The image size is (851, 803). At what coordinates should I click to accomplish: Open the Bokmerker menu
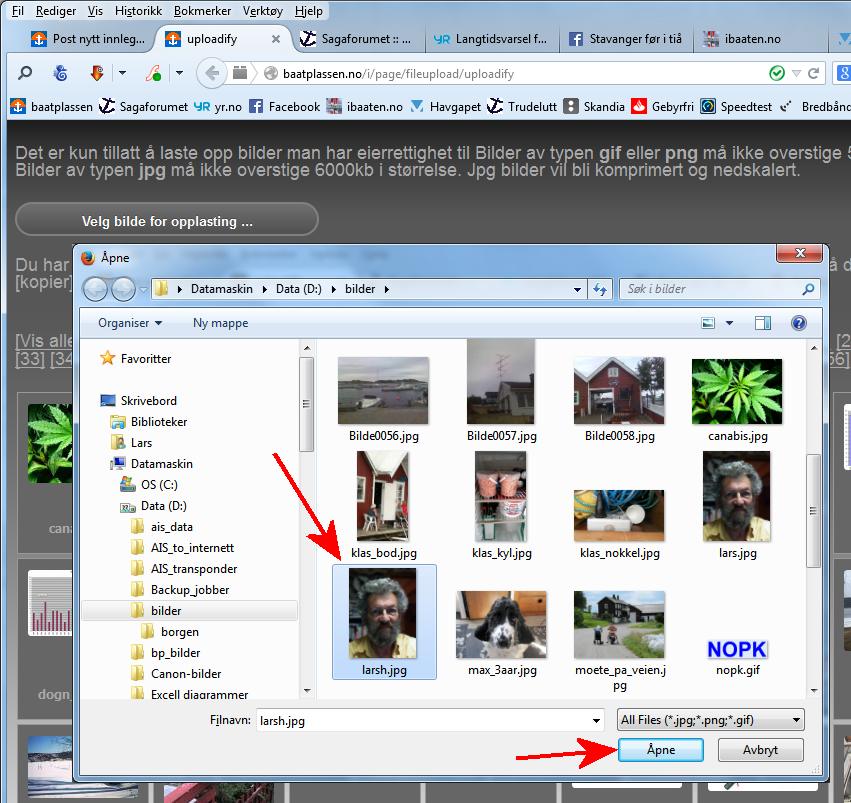point(202,11)
